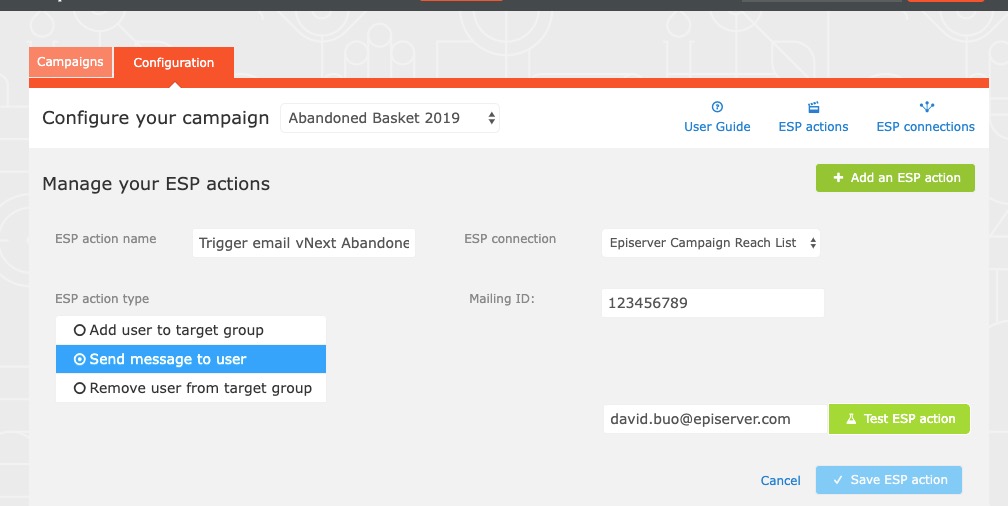Click the plus icon on Add an ESP action
Screen dimensions: 1008x506
click(x=838, y=178)
